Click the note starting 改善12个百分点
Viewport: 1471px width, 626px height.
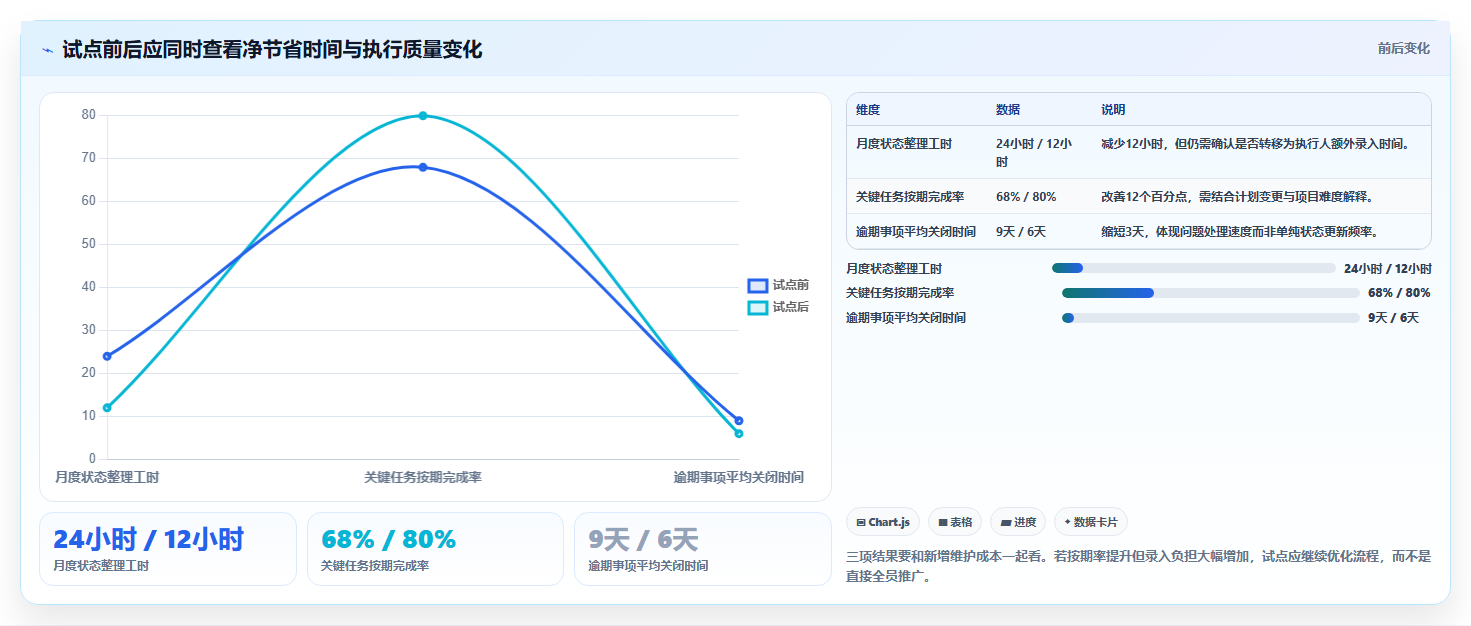point(1237,197)
